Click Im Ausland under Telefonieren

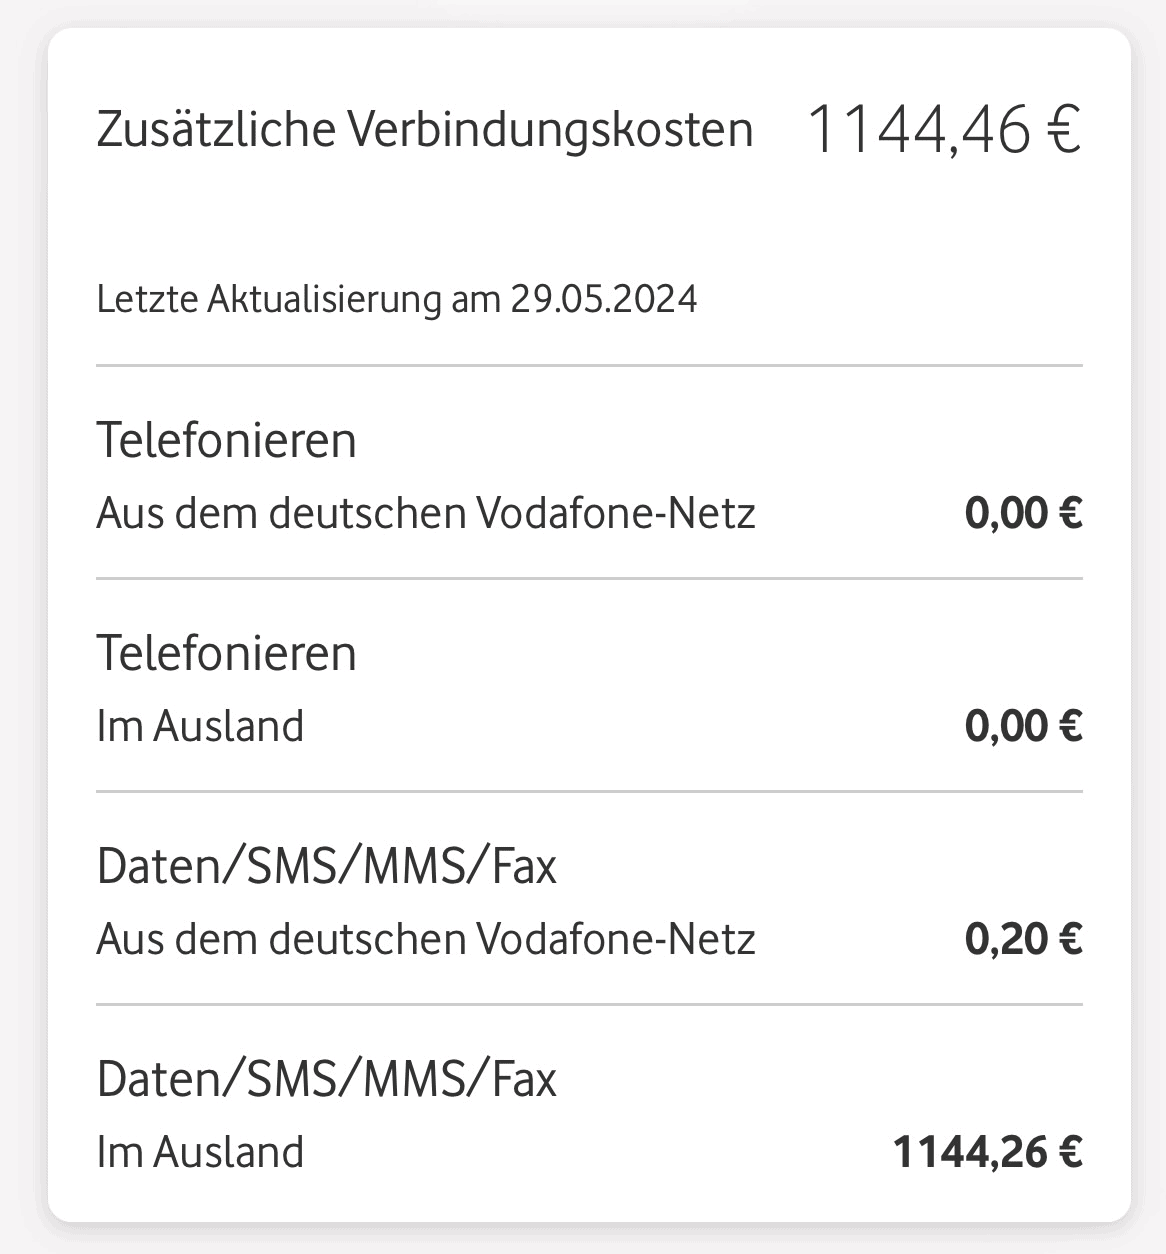click(200, 727)
